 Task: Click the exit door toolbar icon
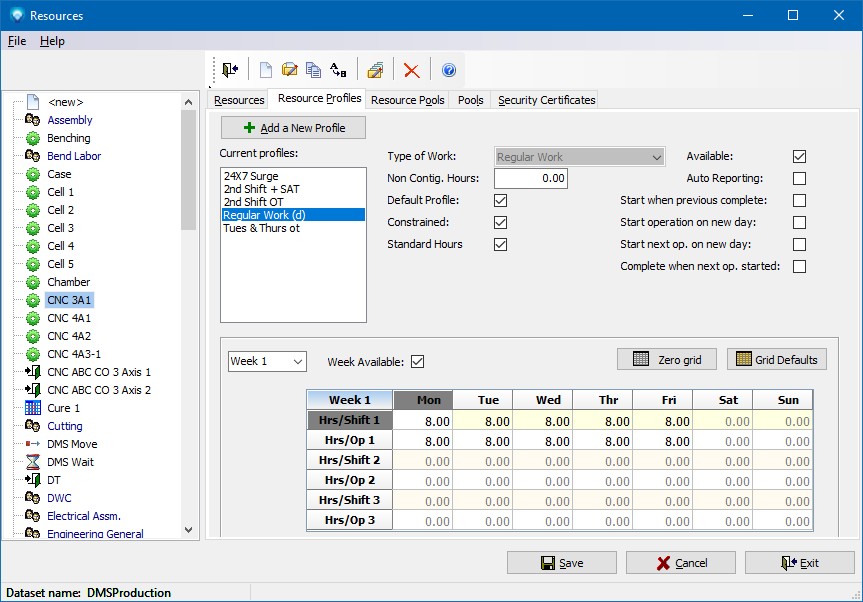231,70
